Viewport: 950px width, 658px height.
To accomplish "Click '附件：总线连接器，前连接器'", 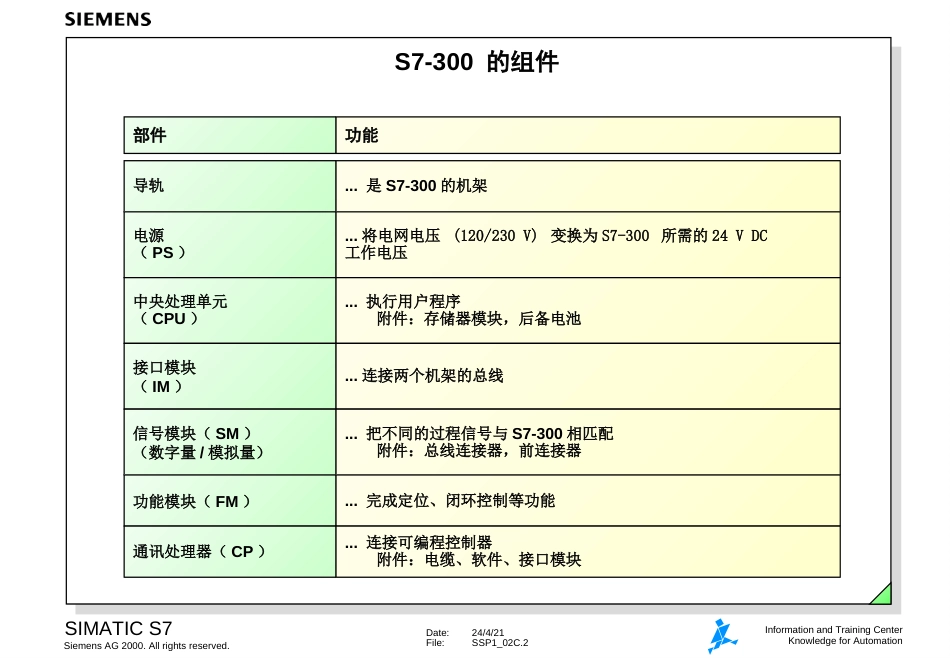I will click(479, 451).
